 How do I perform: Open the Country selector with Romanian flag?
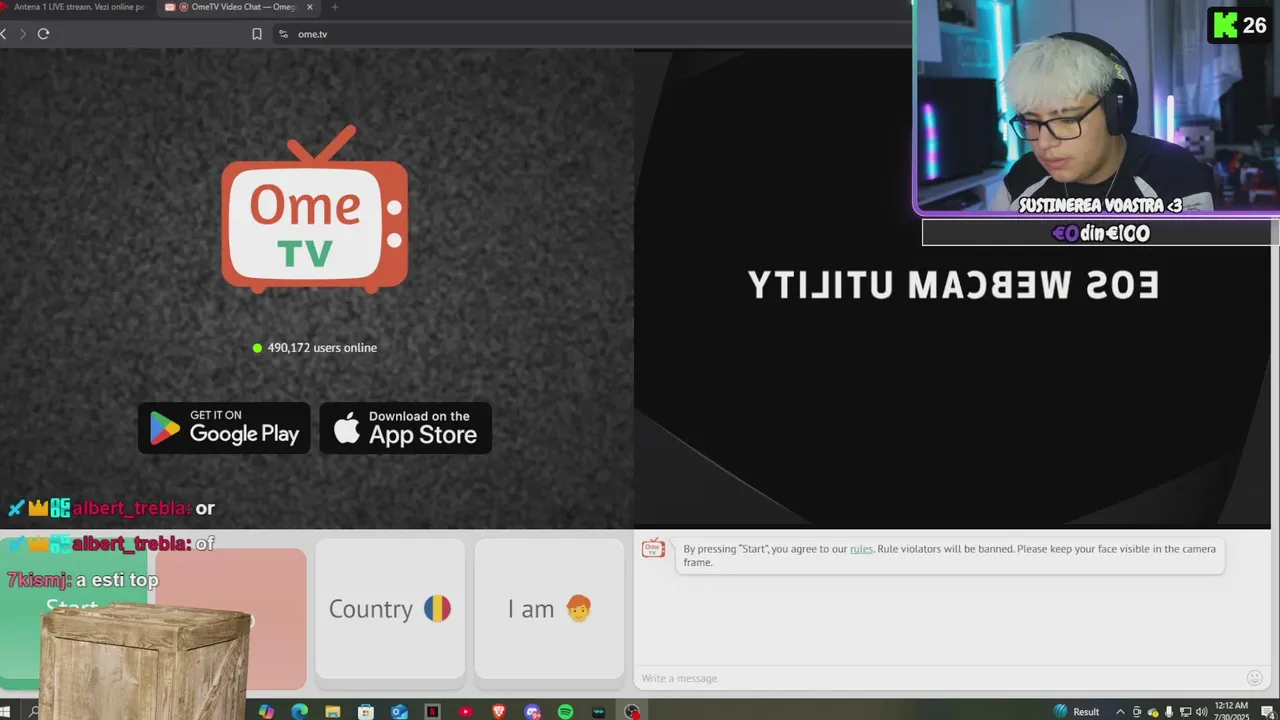point(390,608)
